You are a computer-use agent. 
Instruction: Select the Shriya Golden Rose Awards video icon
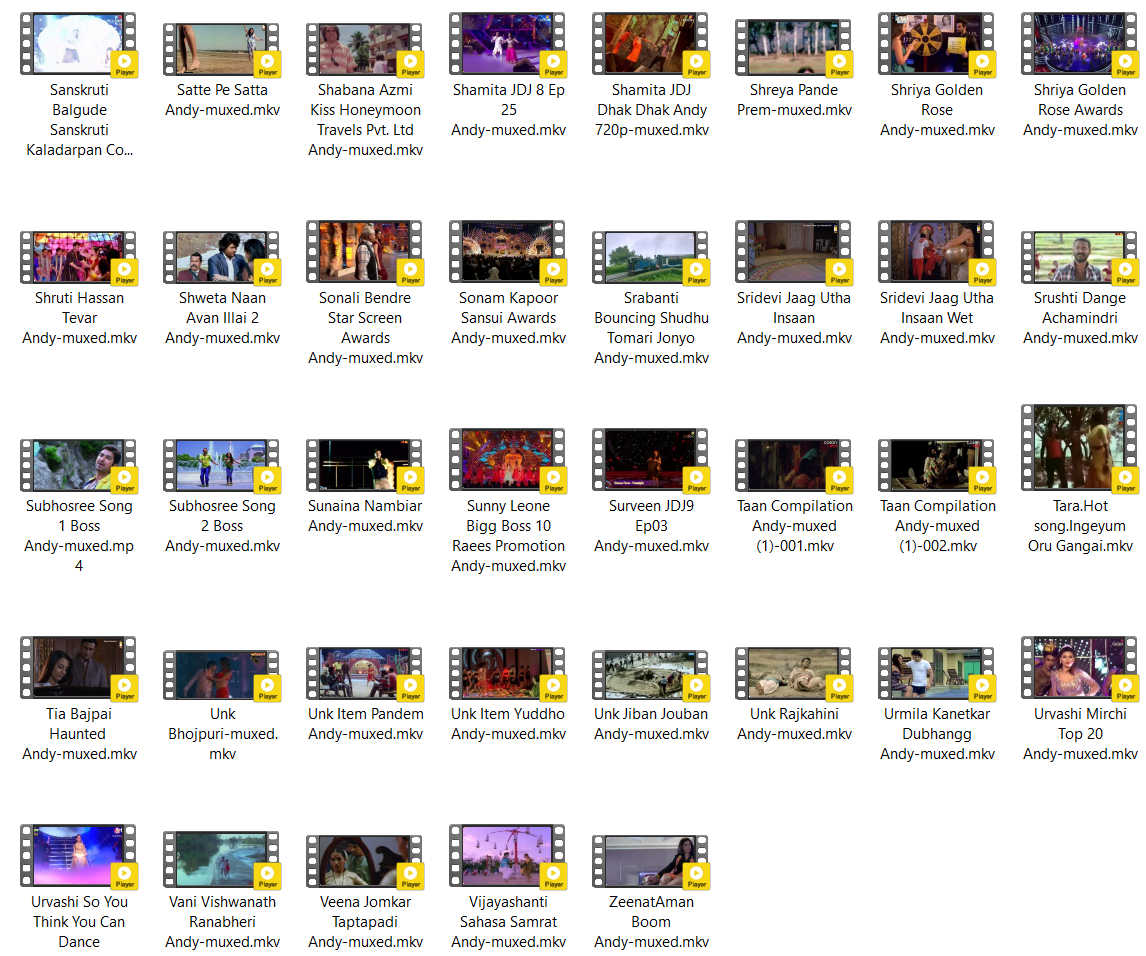pyautogui.click(x=1080, y=44)
